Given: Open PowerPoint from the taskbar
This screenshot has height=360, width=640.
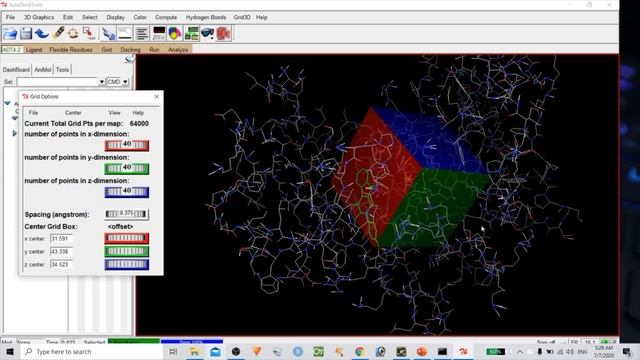Looking at the screenshot, I should click(x=422, y=351).
